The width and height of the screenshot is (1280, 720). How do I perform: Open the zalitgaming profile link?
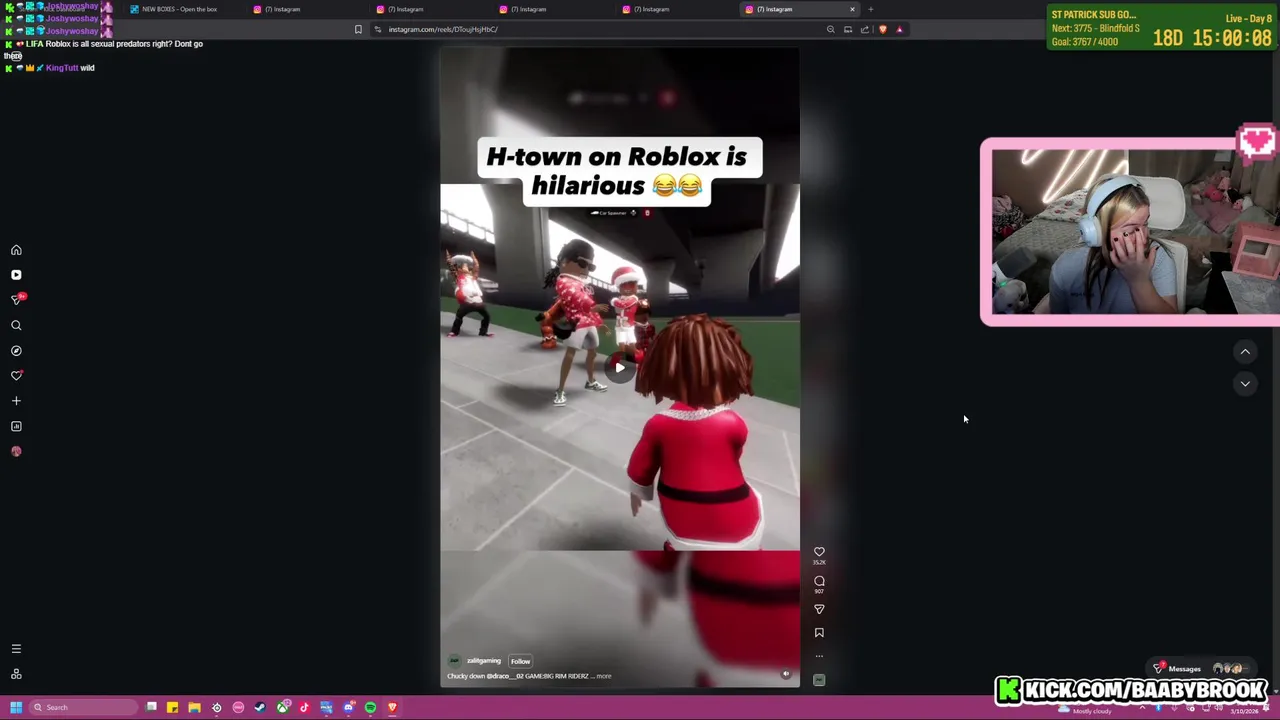click(x=483, y=661)
